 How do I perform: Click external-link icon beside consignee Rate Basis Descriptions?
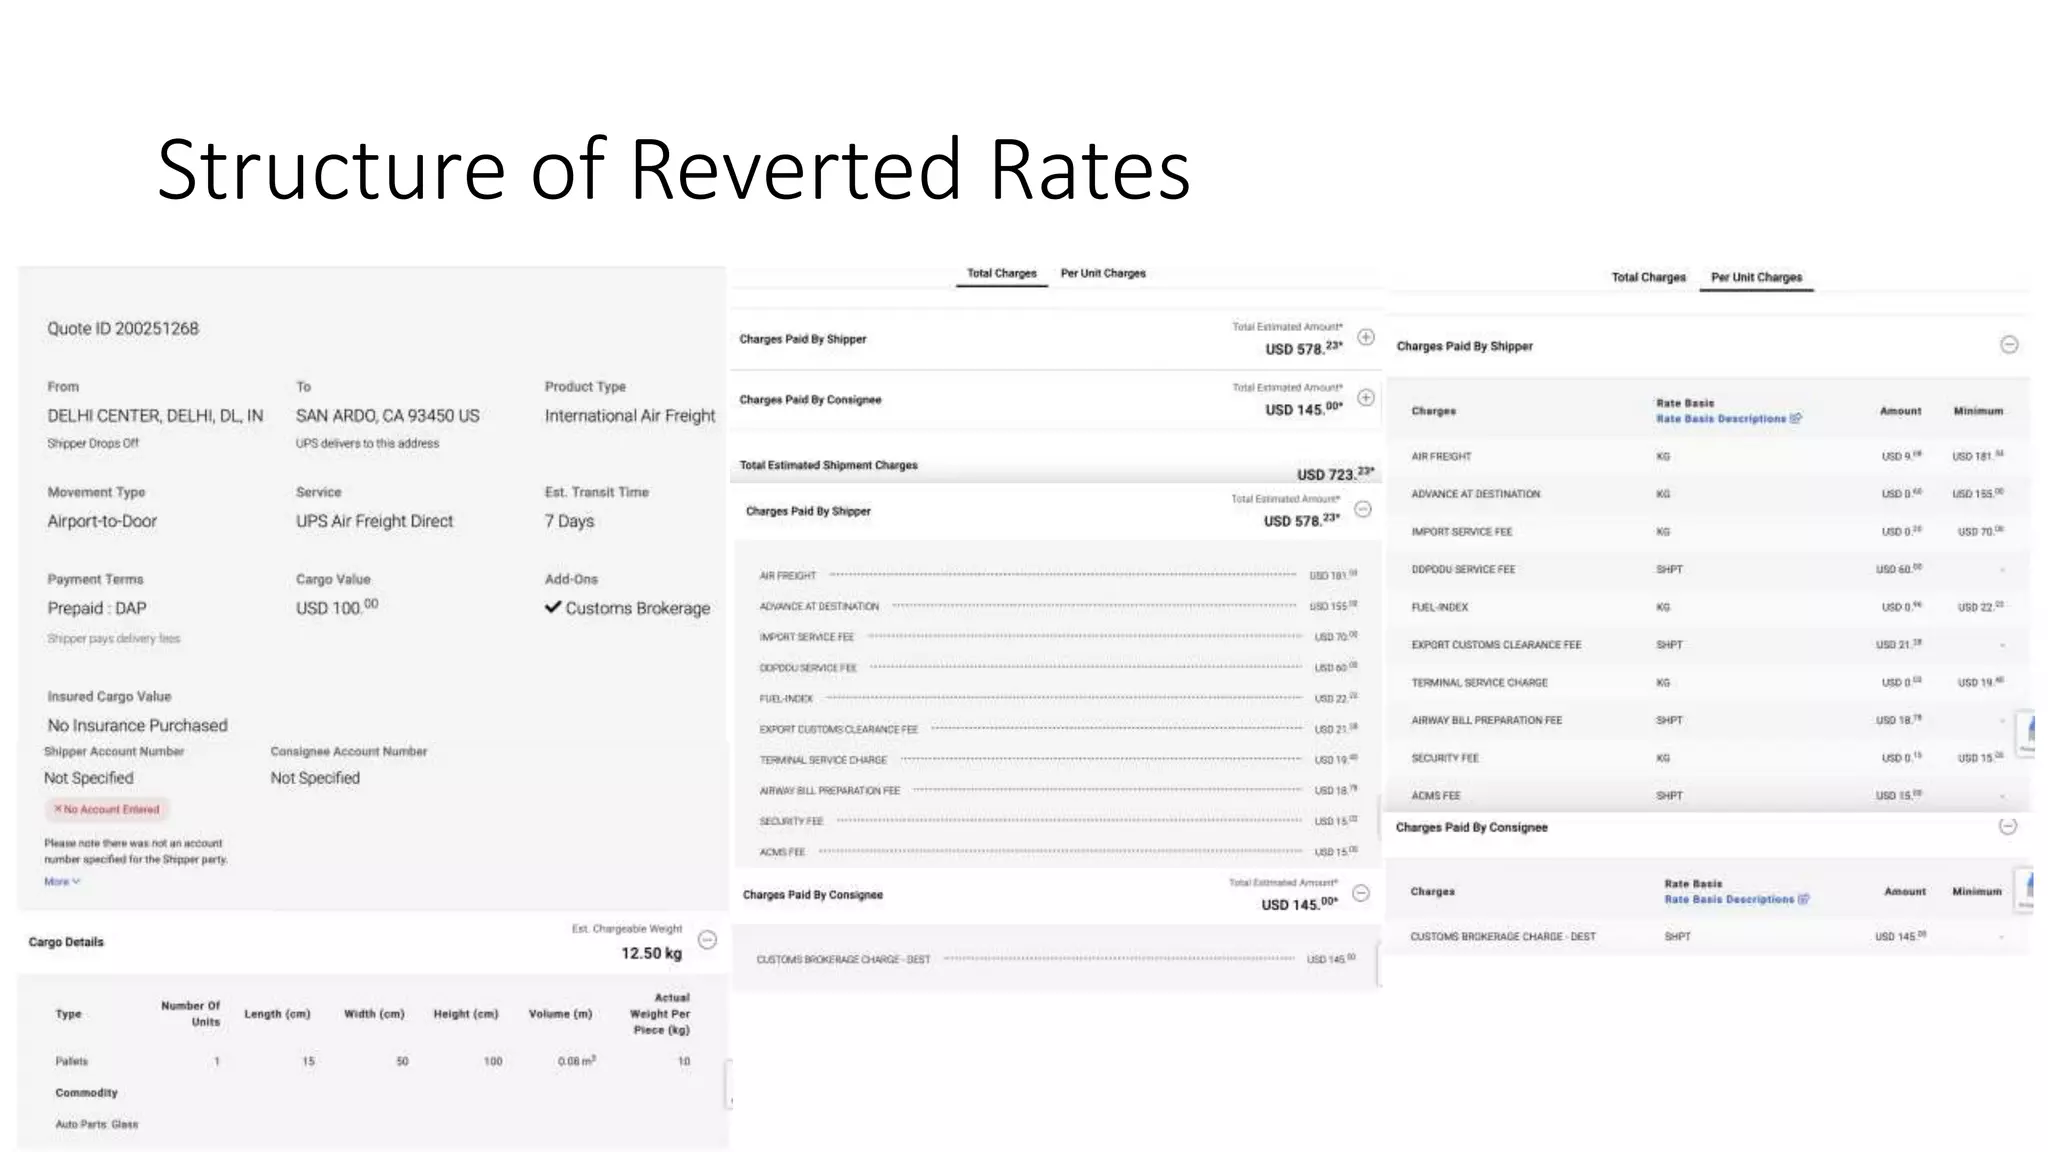point(1803,900)
